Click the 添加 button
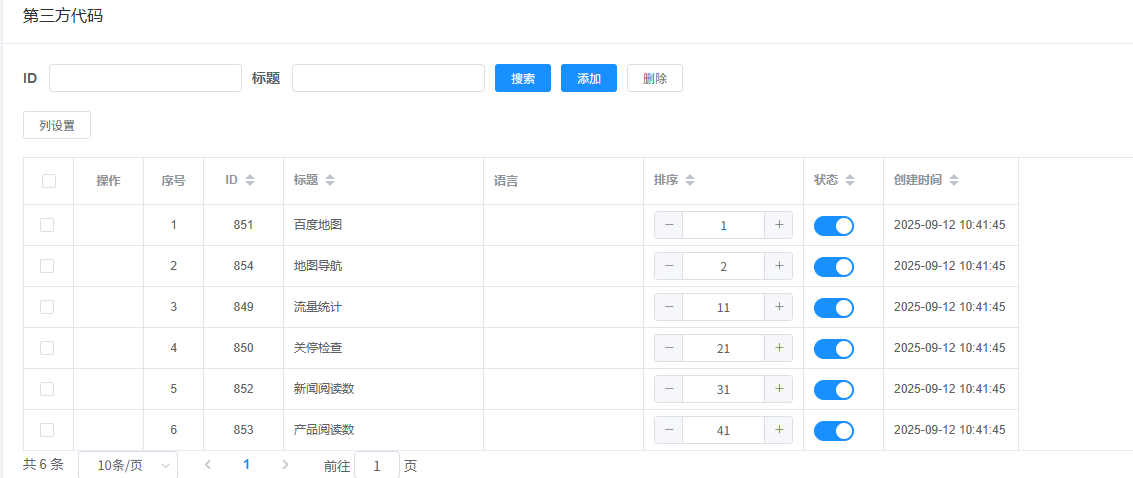The width and height of the screenshot is (1133, 478). click(x=588, y=78)
